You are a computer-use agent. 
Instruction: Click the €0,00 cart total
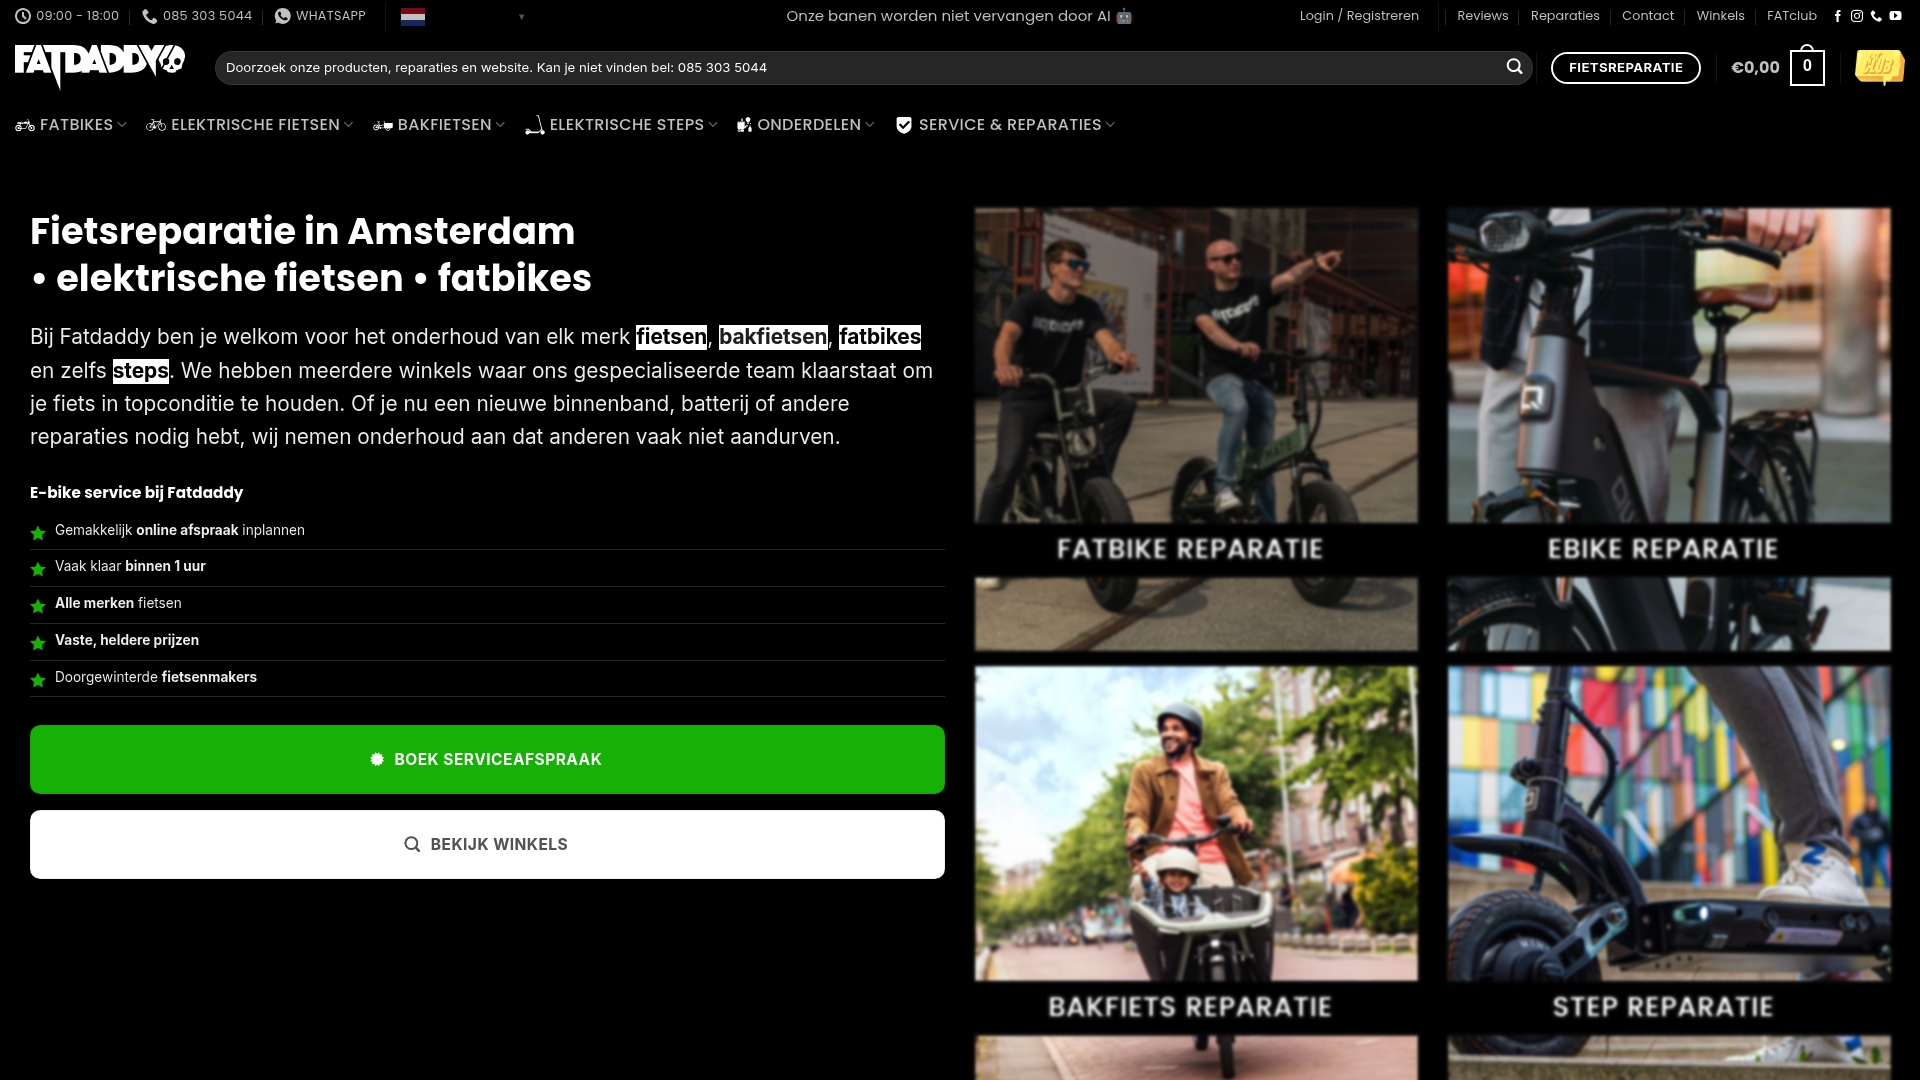pos(1755,67)
